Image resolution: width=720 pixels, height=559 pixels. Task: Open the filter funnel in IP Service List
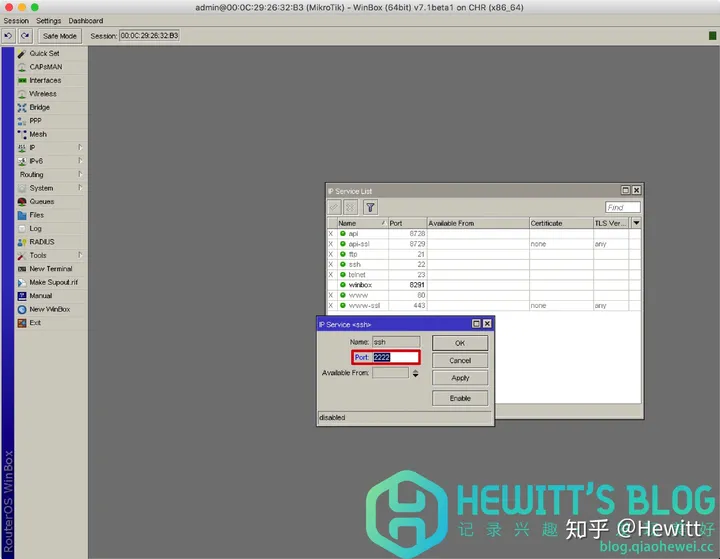(x=370, y=208)
